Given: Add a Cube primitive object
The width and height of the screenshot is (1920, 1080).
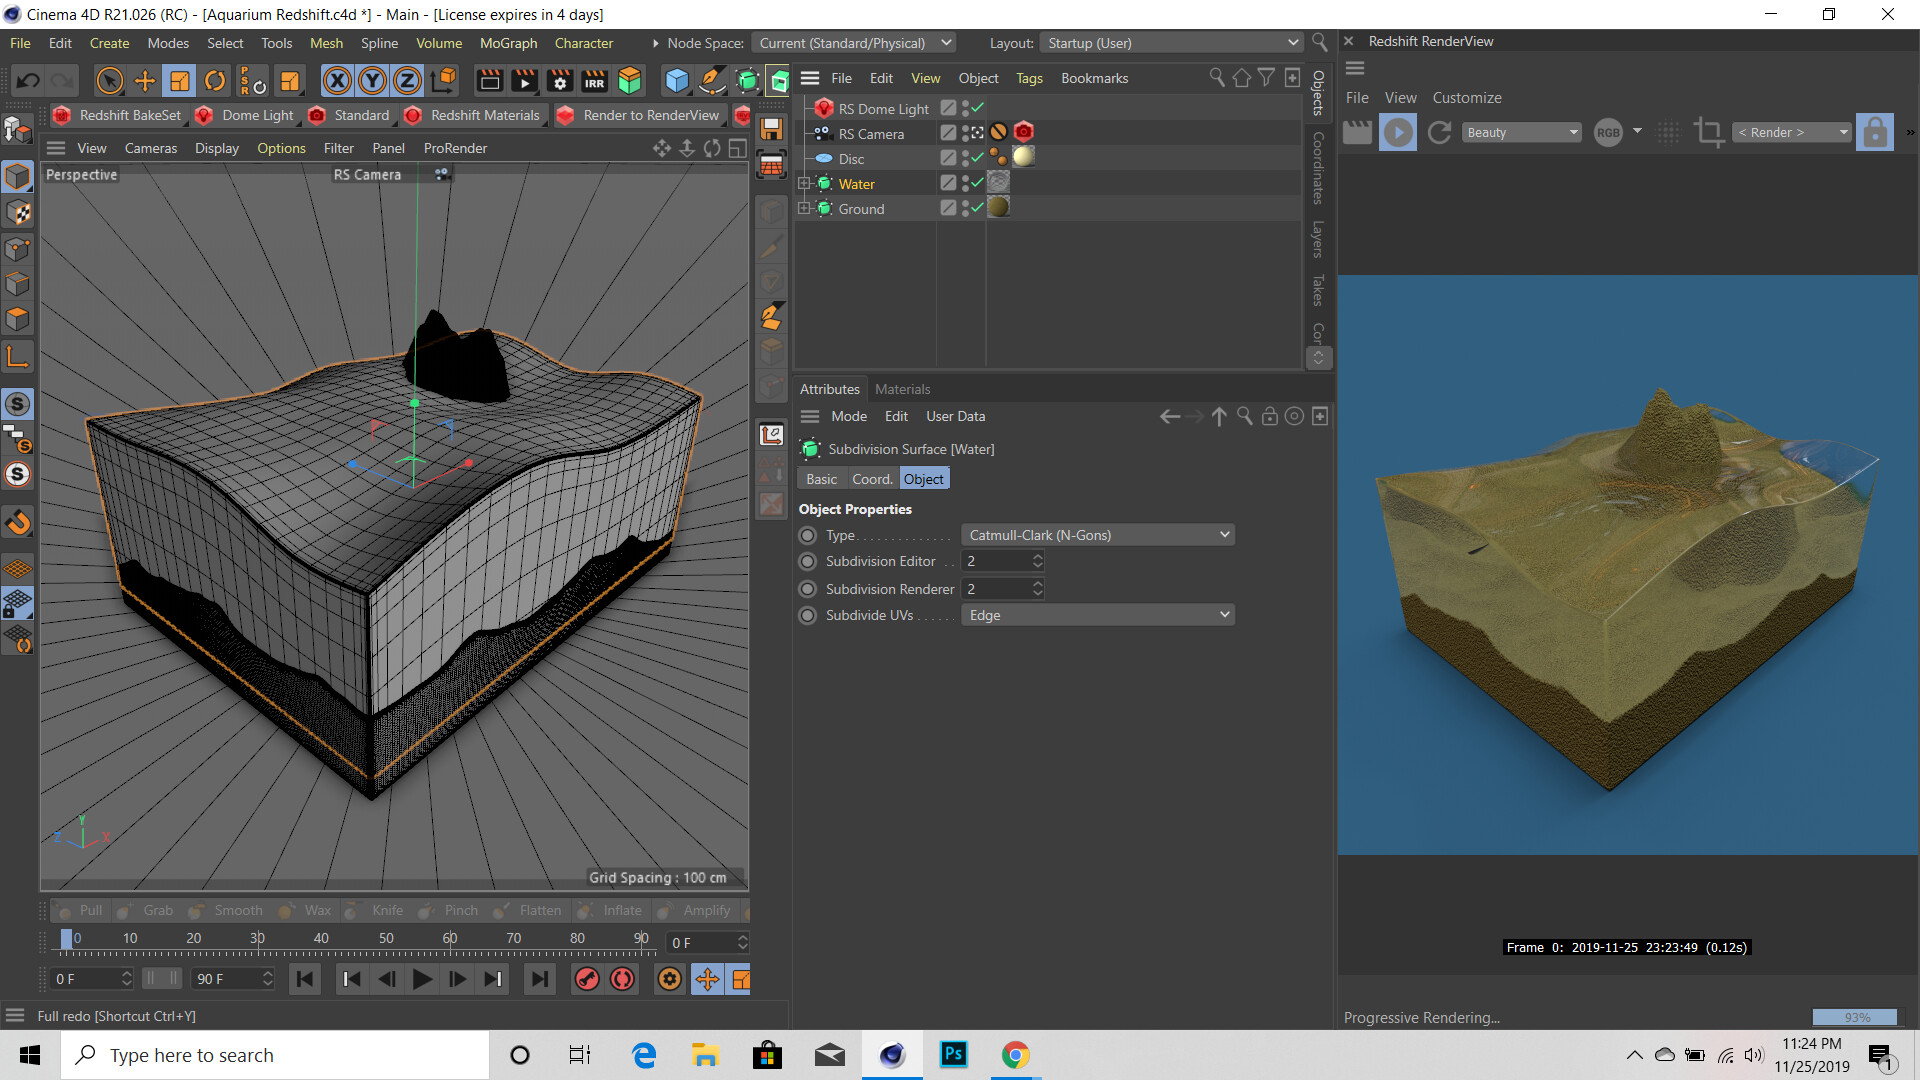Looking at the screenshot, I should coord(677,80).
